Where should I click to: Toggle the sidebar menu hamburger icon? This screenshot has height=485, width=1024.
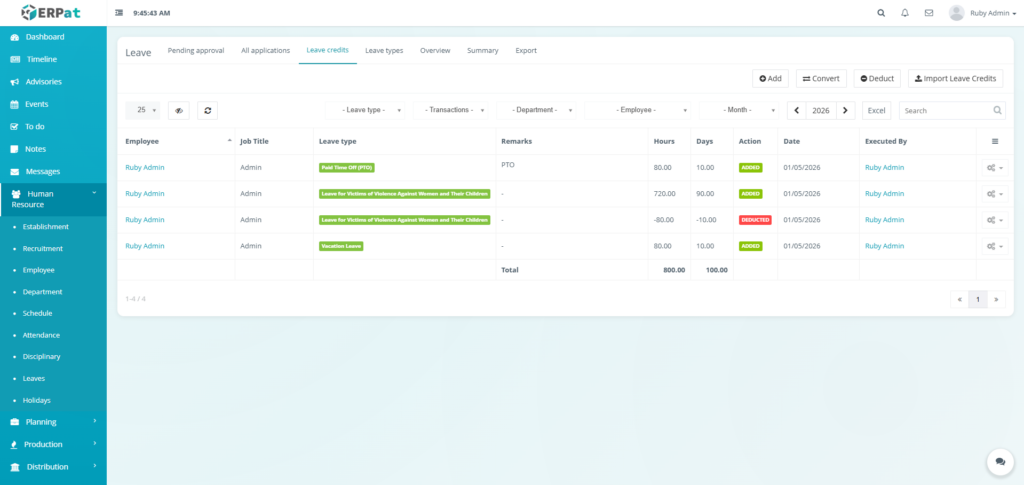(120, 13)
